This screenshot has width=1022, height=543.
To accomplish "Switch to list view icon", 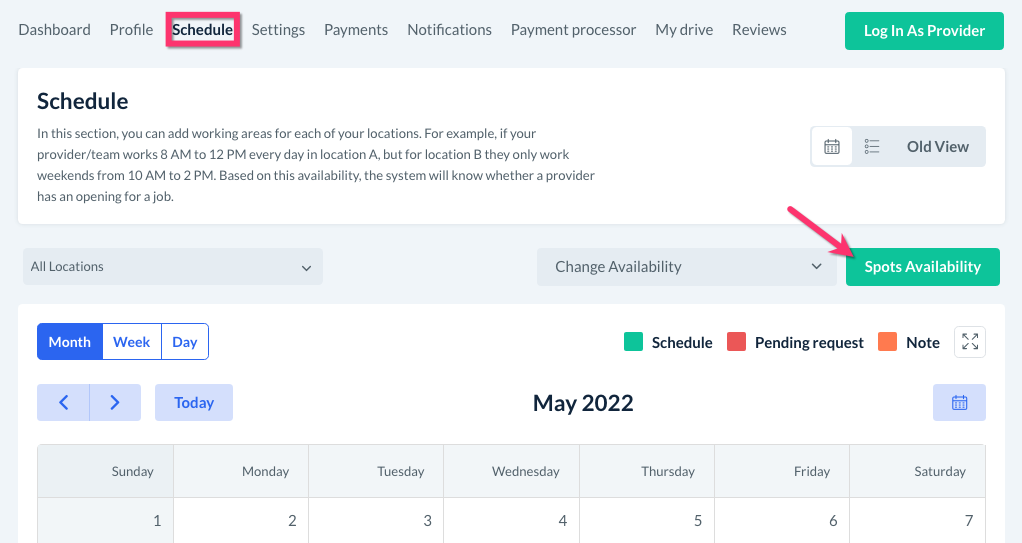I will point(872,146).
